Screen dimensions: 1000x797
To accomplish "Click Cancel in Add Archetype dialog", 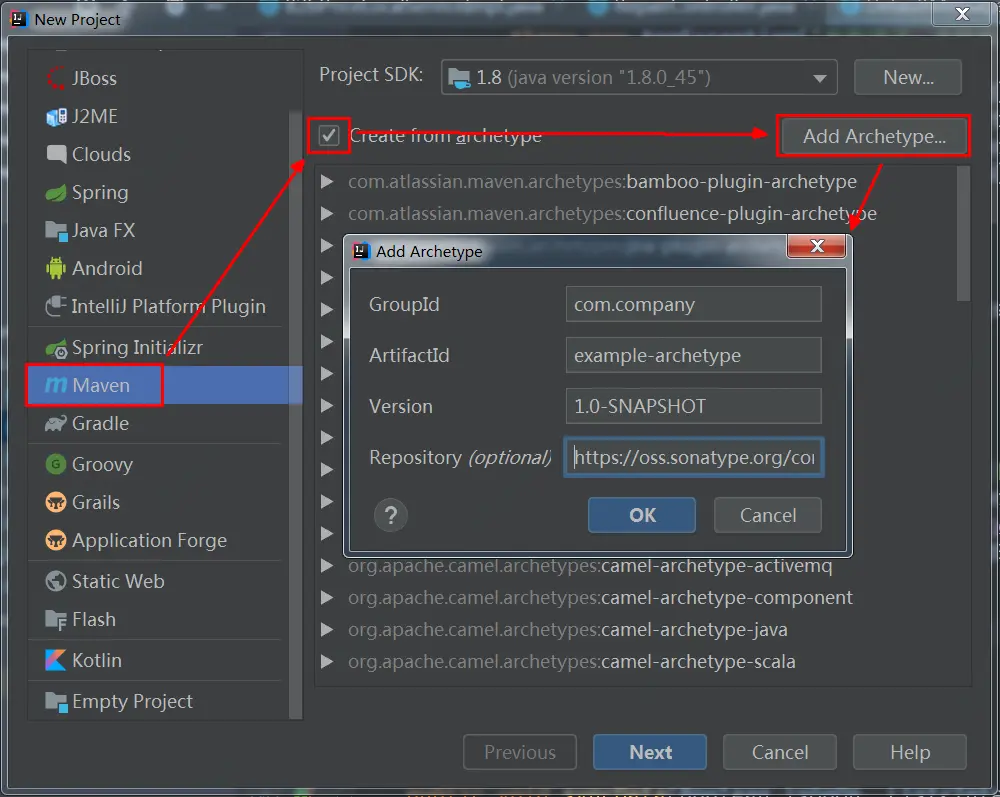I will click(x=768, y=515).
